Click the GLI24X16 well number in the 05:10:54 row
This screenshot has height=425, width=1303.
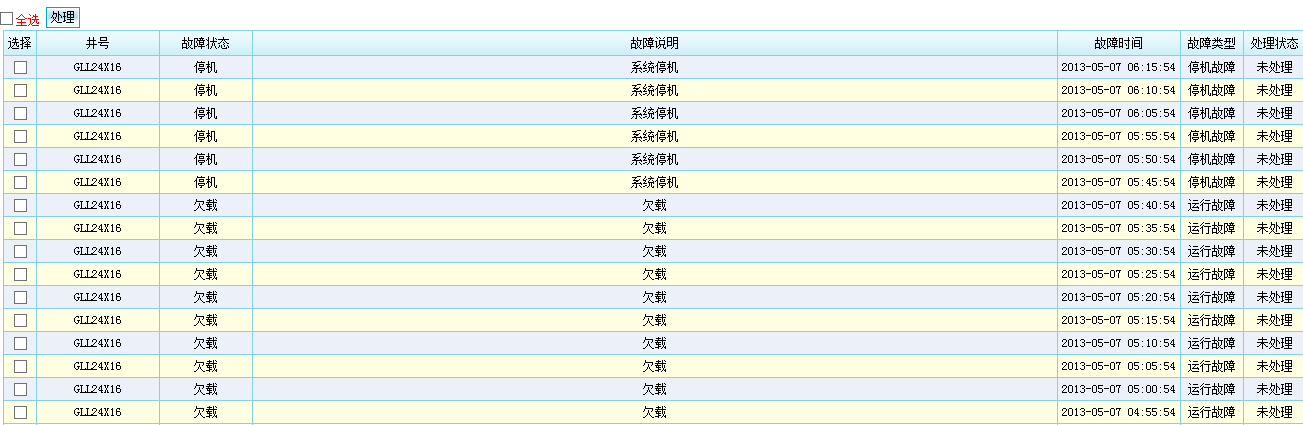pos(97,343)
